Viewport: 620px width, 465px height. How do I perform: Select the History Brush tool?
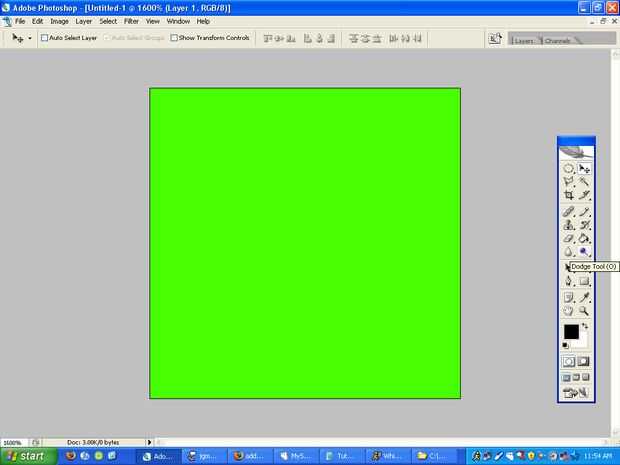click(584, 225)
